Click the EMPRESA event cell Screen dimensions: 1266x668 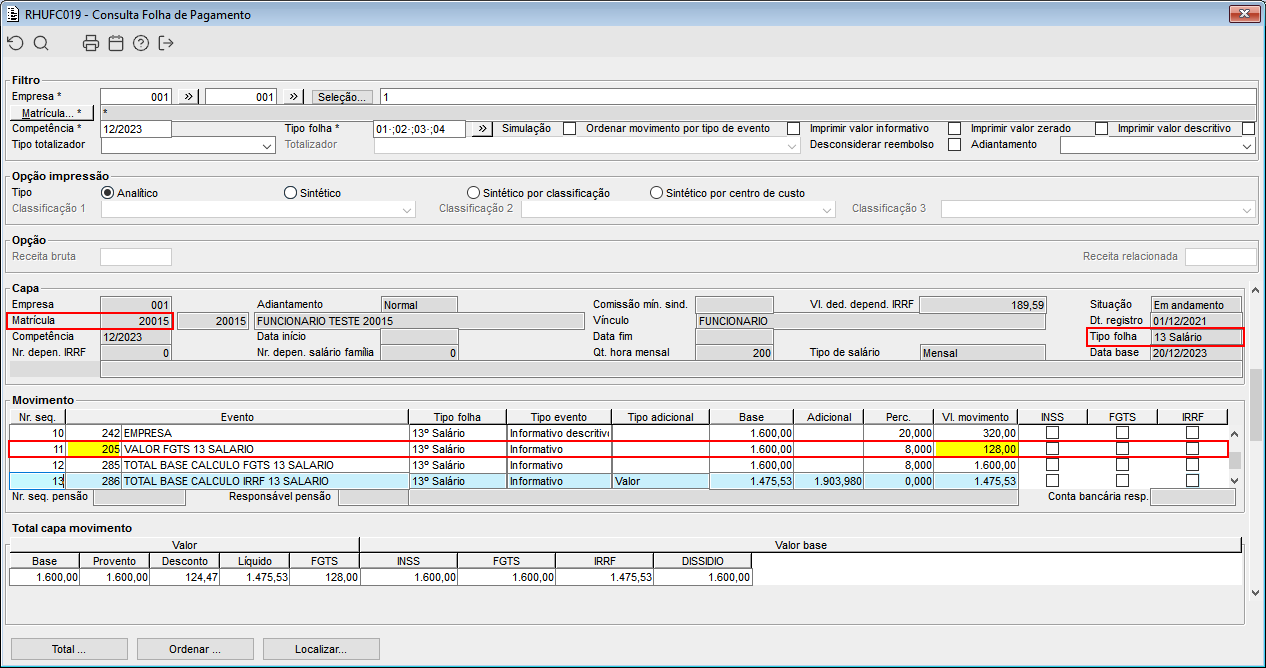(264, 433)
